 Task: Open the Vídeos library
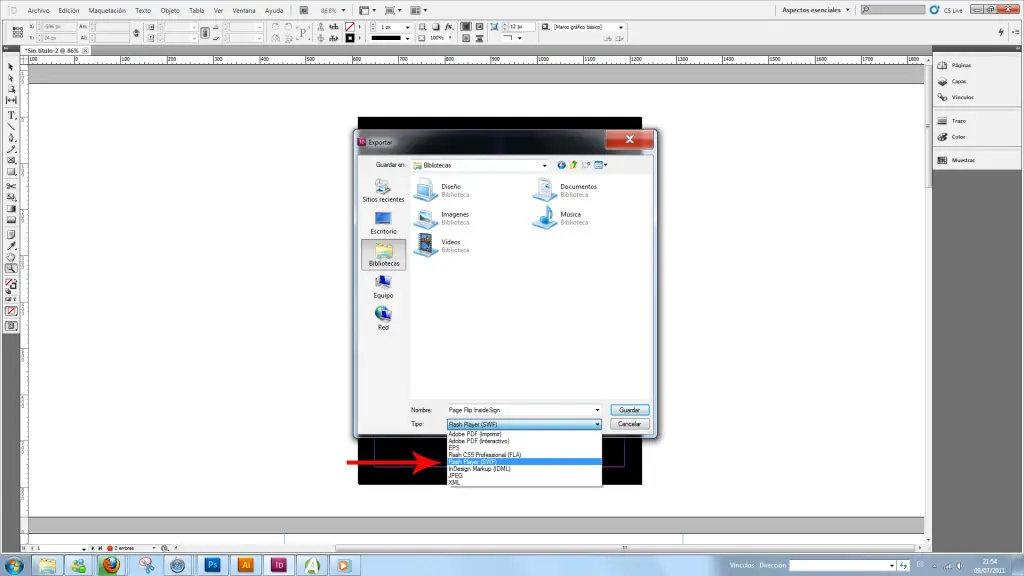point(442,246)
